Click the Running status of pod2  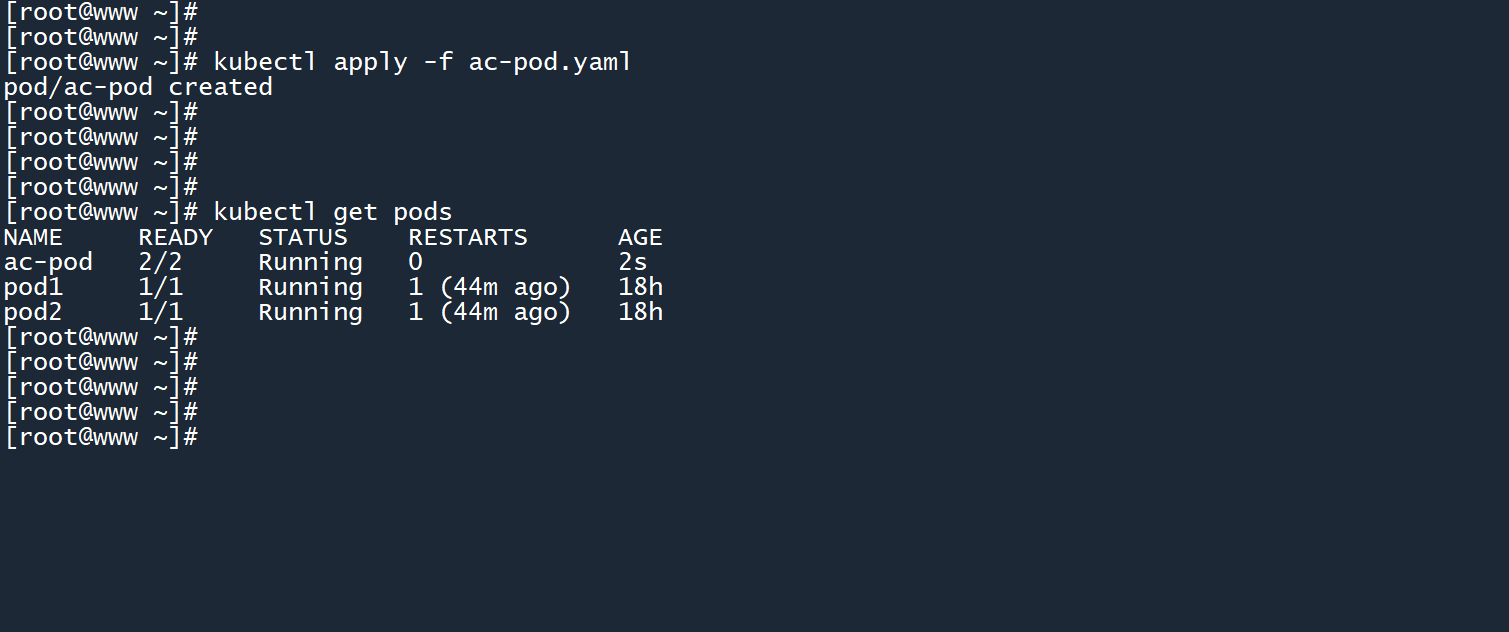tap(310, 312)
